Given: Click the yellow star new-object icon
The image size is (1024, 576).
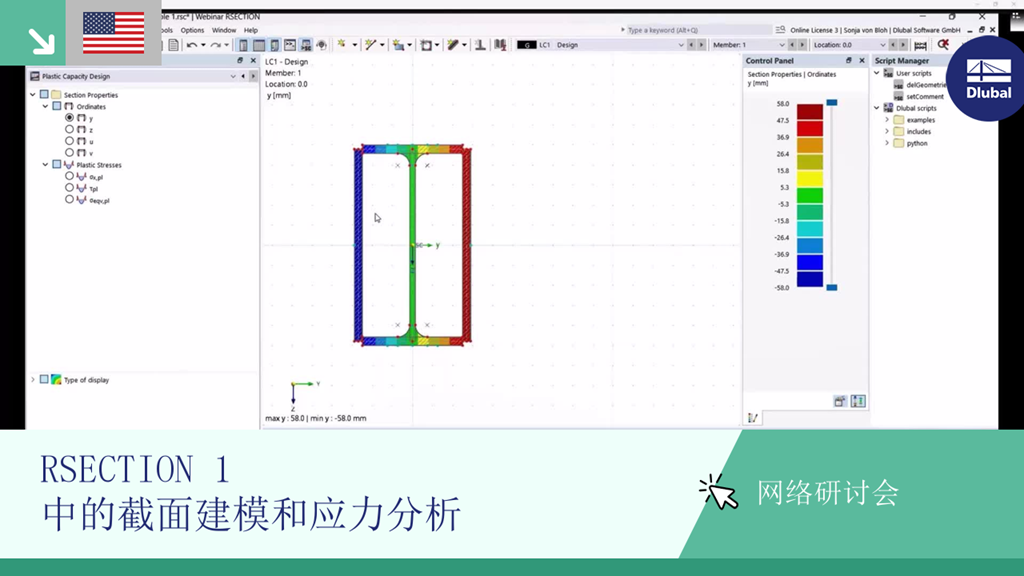Looking at the screenshot, I should [x=342, y=44].
